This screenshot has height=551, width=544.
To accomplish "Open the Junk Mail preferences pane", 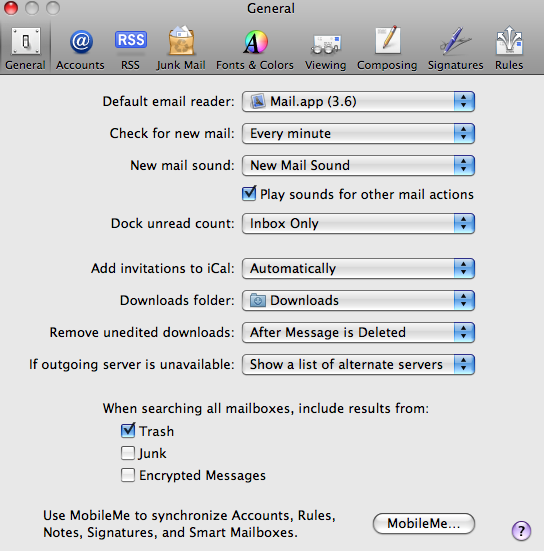I will [x=181, y=48].
